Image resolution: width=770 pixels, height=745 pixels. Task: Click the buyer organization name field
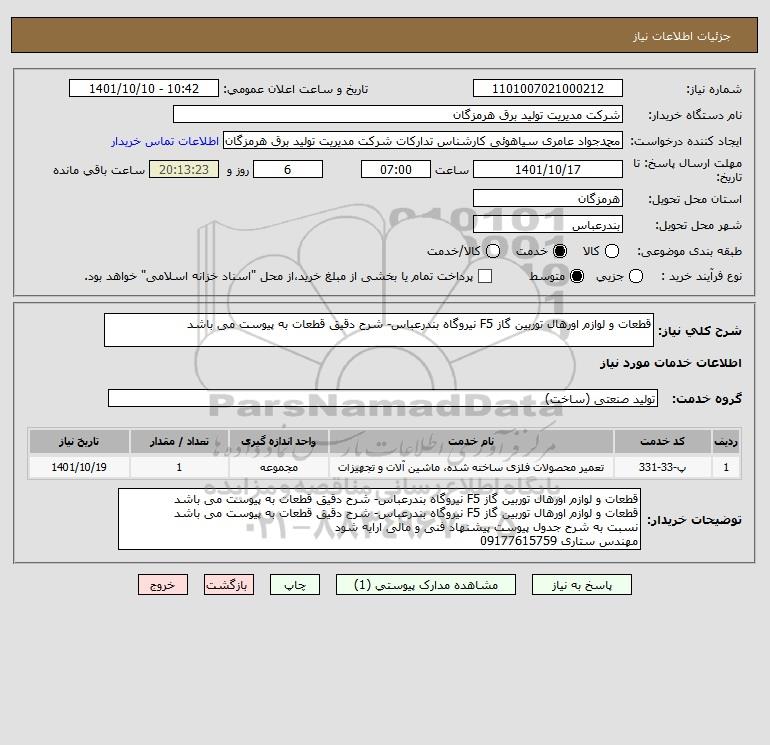click(x=398, y=114)
